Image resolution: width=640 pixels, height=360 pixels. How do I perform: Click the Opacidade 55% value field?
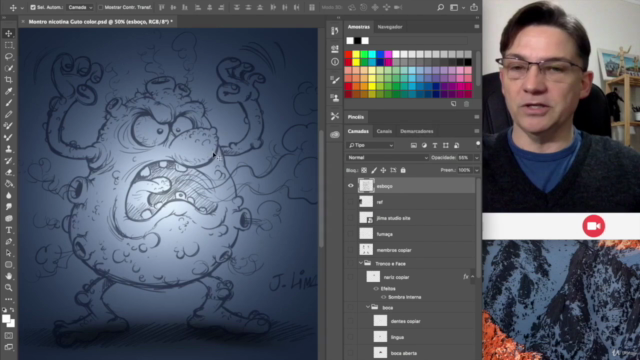(464, 158)
